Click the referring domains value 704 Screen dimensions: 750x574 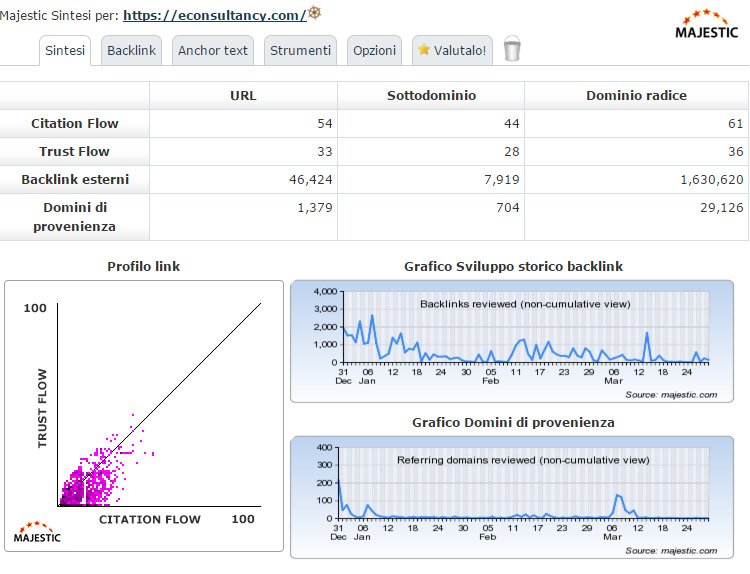(507, 208)
